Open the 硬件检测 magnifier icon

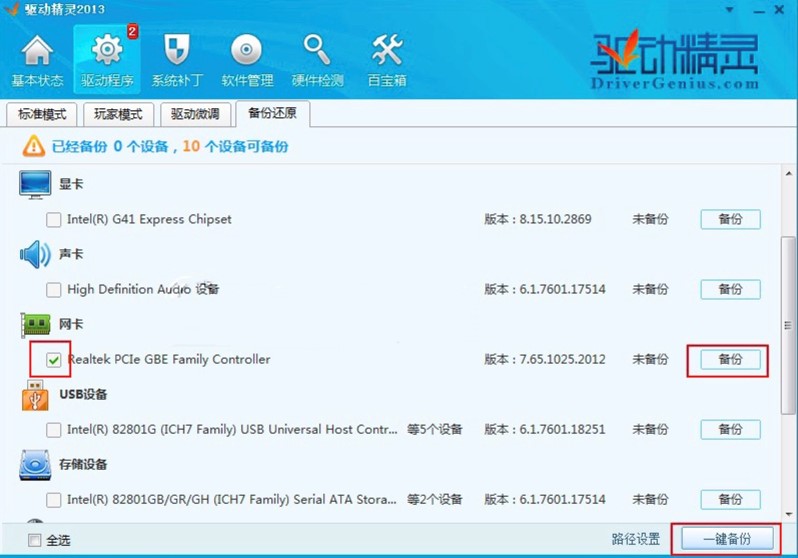[x=317, y=61]
